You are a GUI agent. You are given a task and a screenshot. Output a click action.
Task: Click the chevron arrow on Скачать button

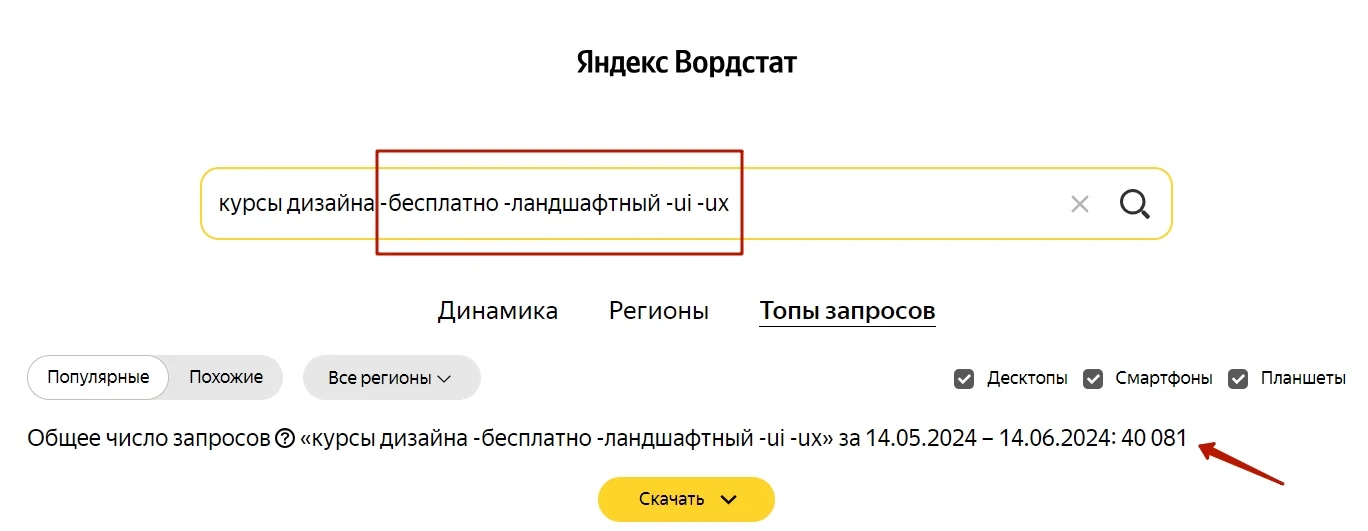tap(728, 499)
